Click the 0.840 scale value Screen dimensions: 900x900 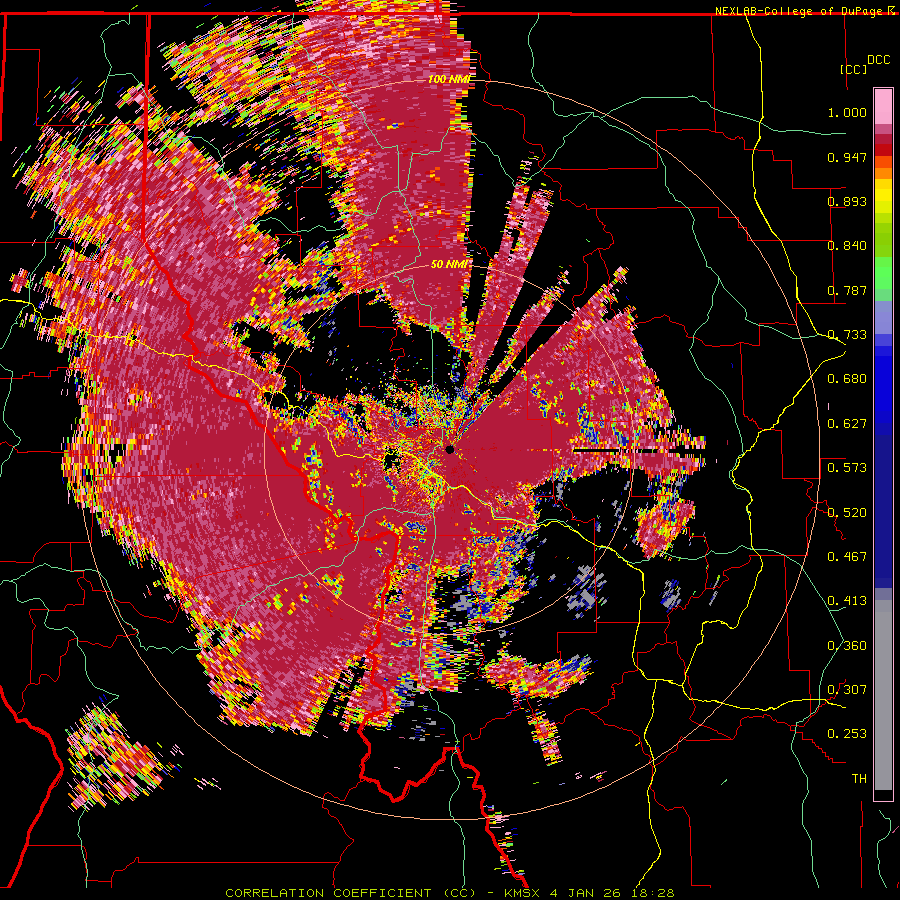tap(847, 246)
